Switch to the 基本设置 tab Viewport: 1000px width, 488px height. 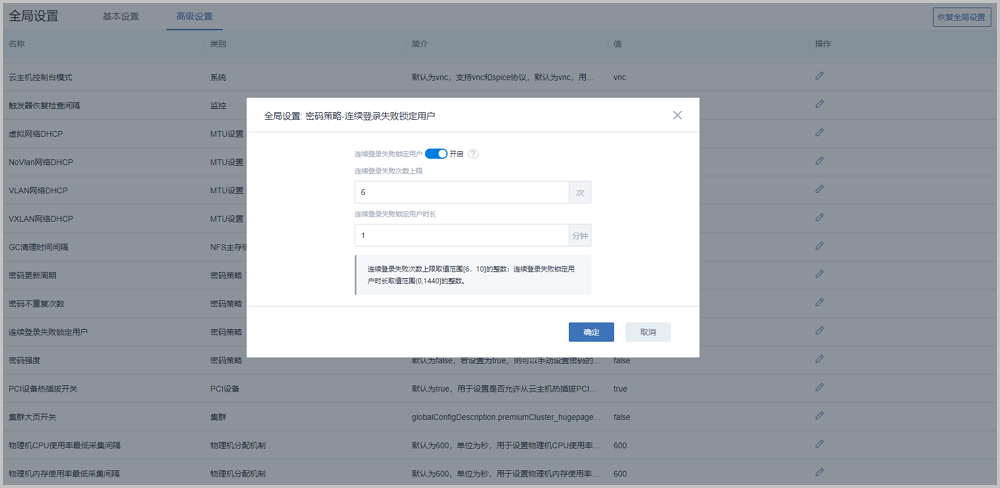pos(121,17)
